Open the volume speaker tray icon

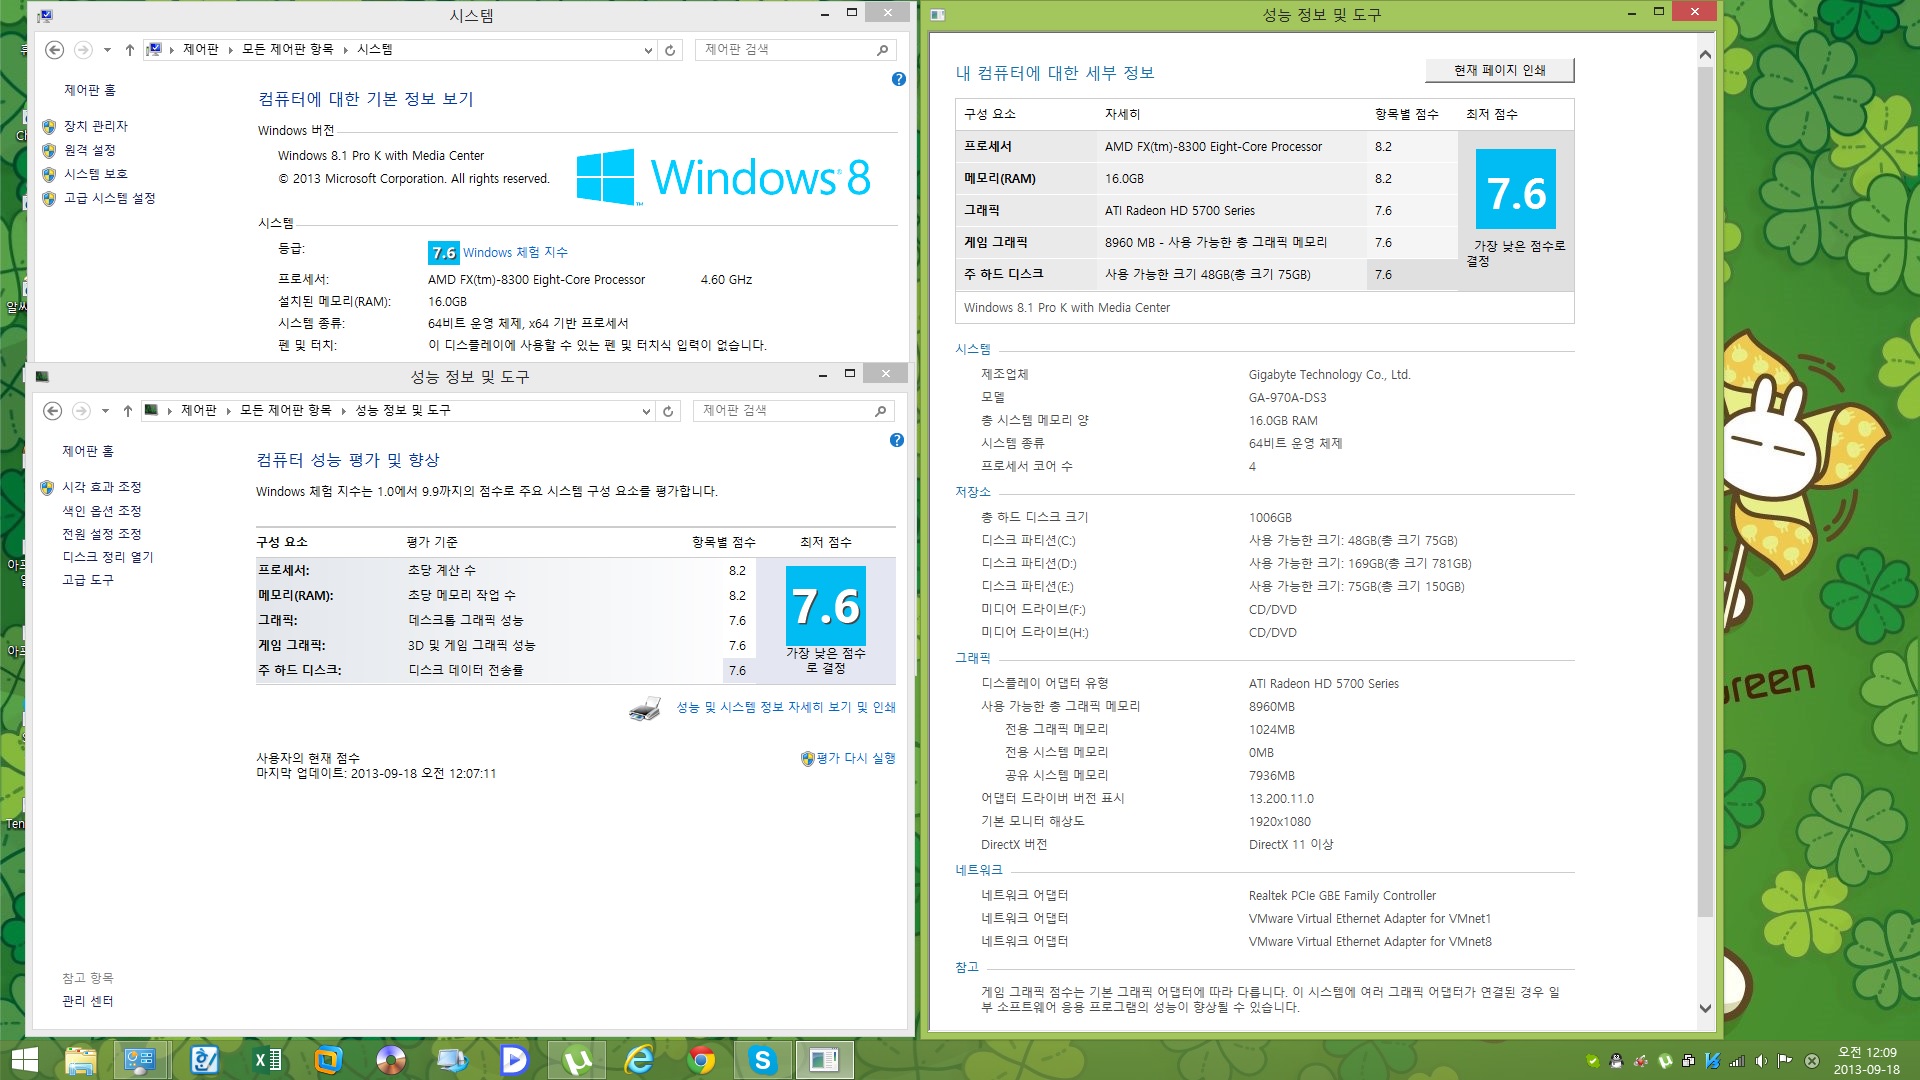(x=1761, y=1061)
